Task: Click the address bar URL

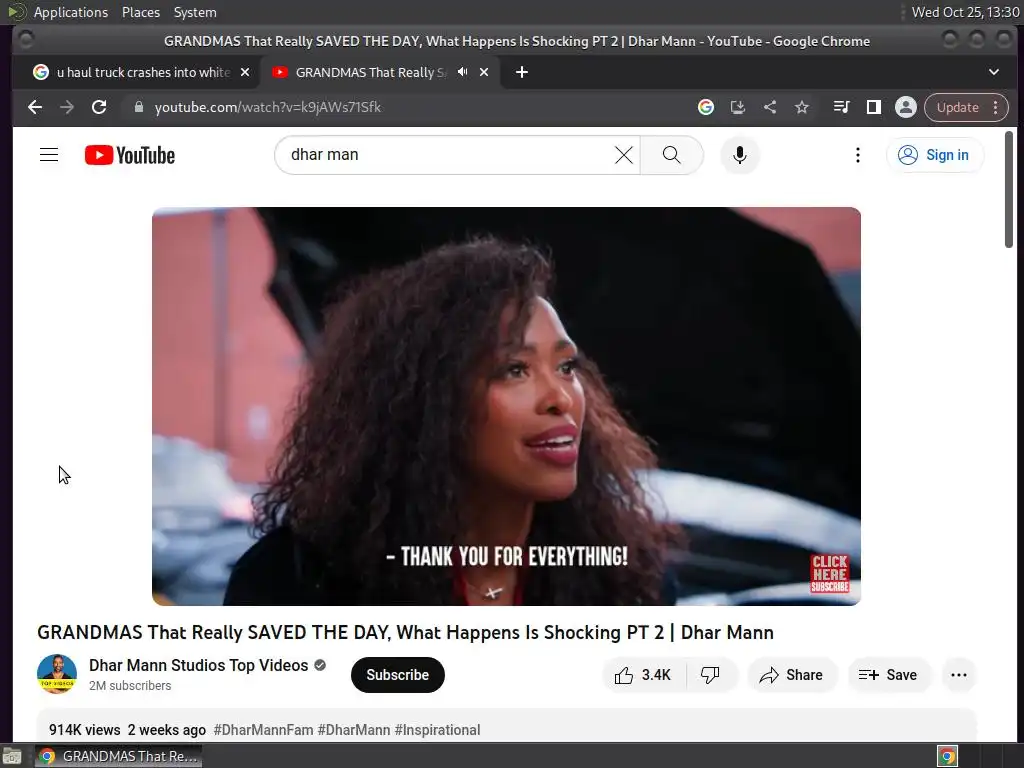Action: [x=268, y=107]
